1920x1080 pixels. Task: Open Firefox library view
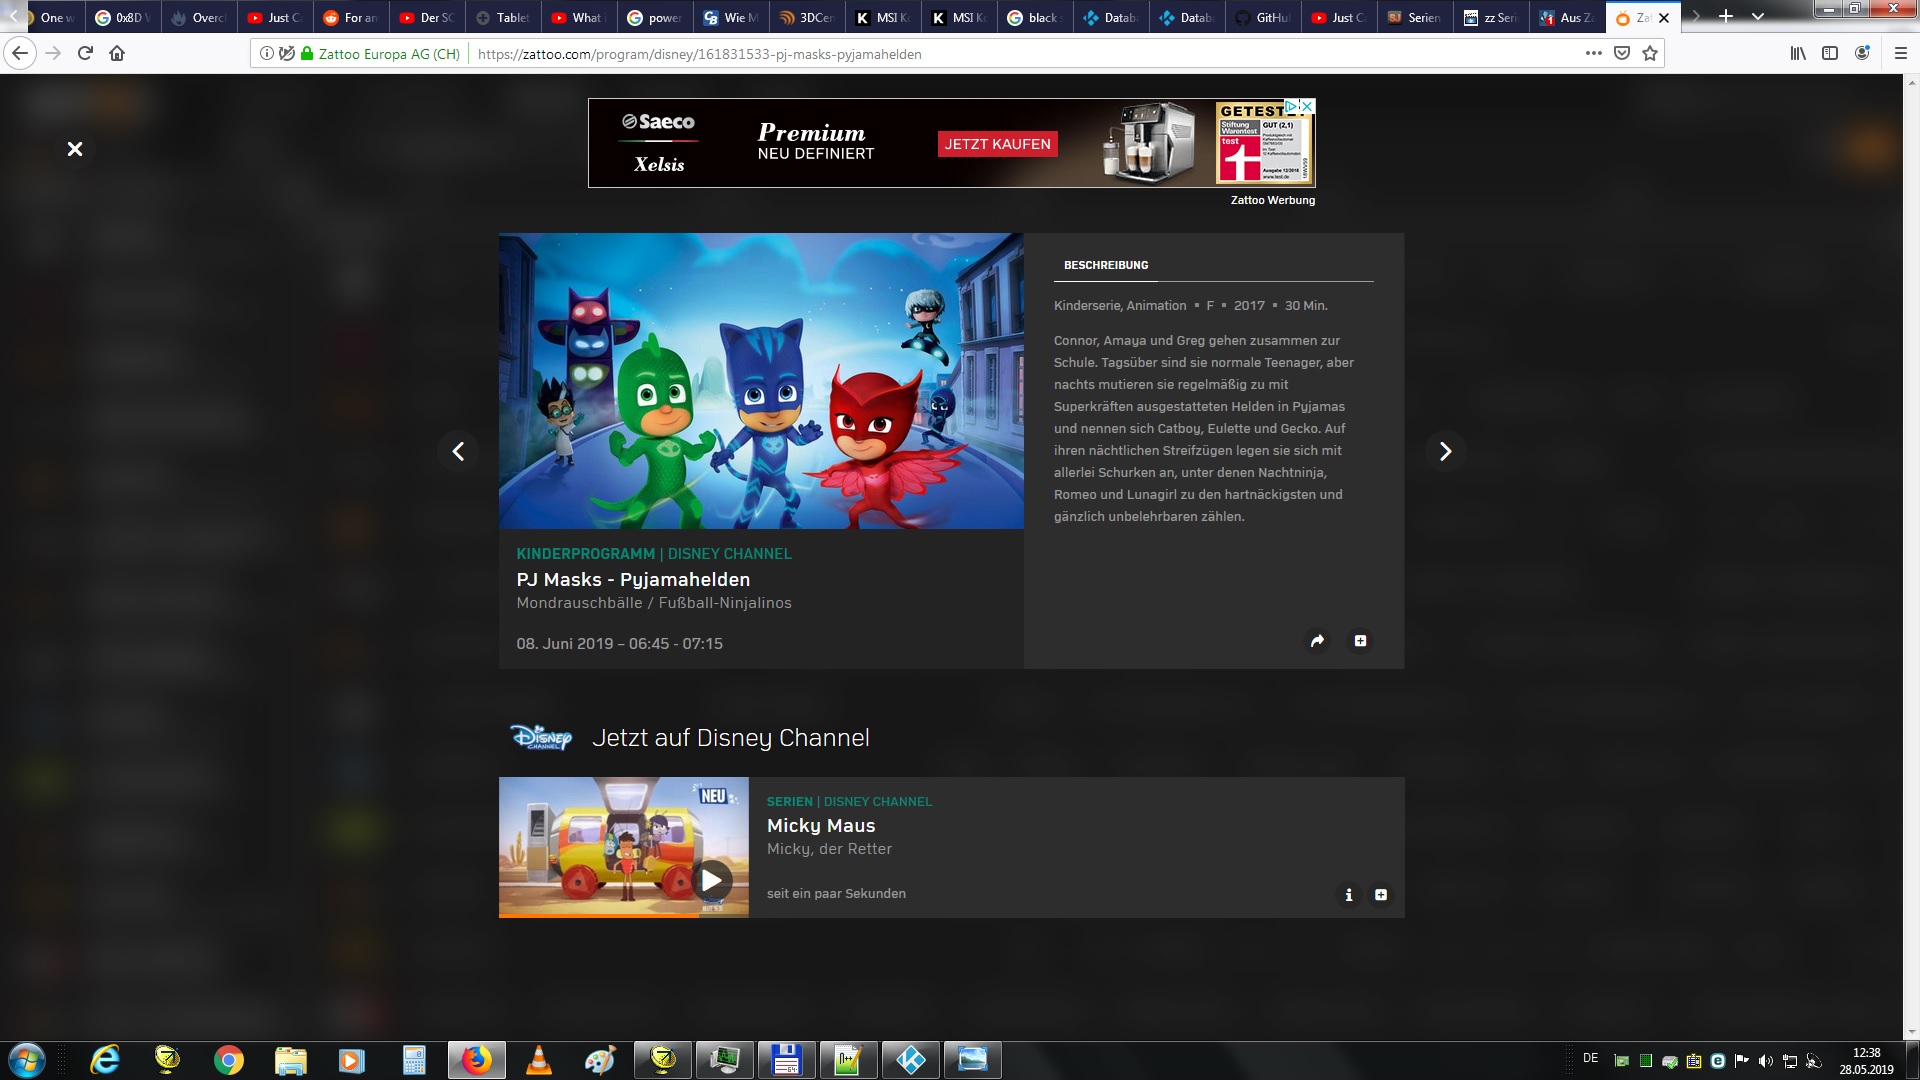(1798, 54)
